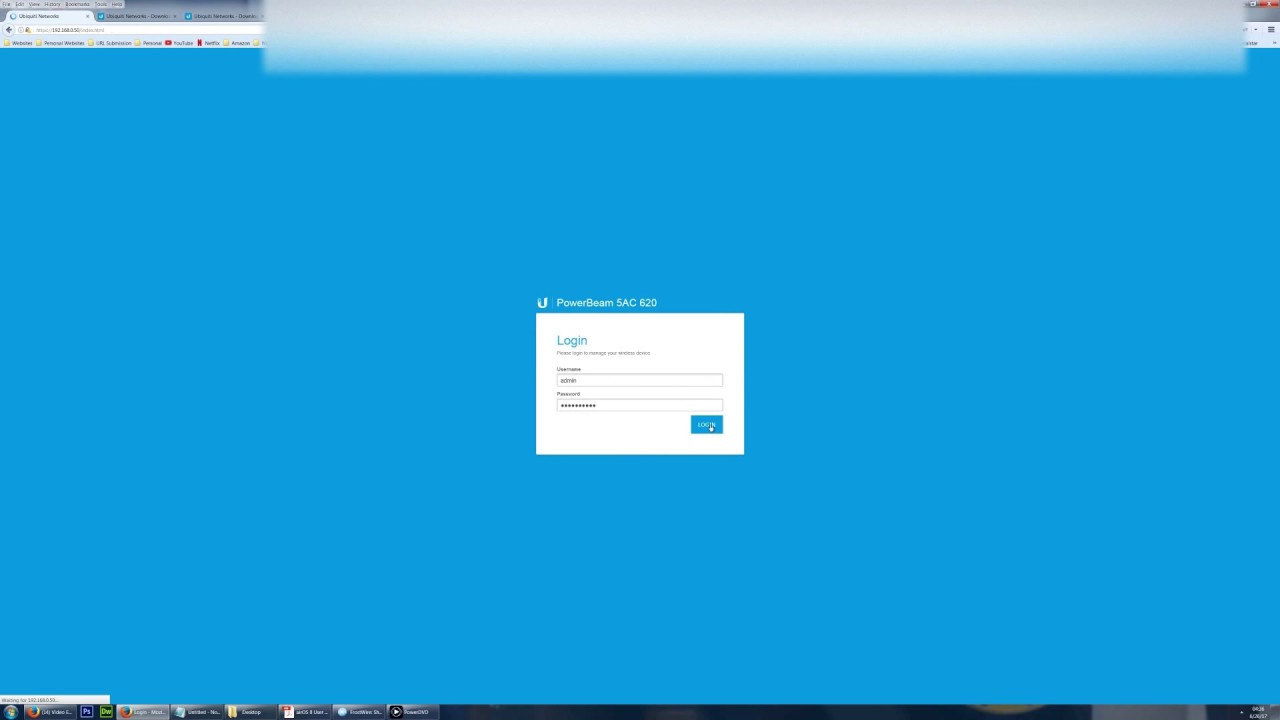This screenshot has height=720, width=1280.
Task: Open the Tools menu
Action: click(x=100, y=4)
